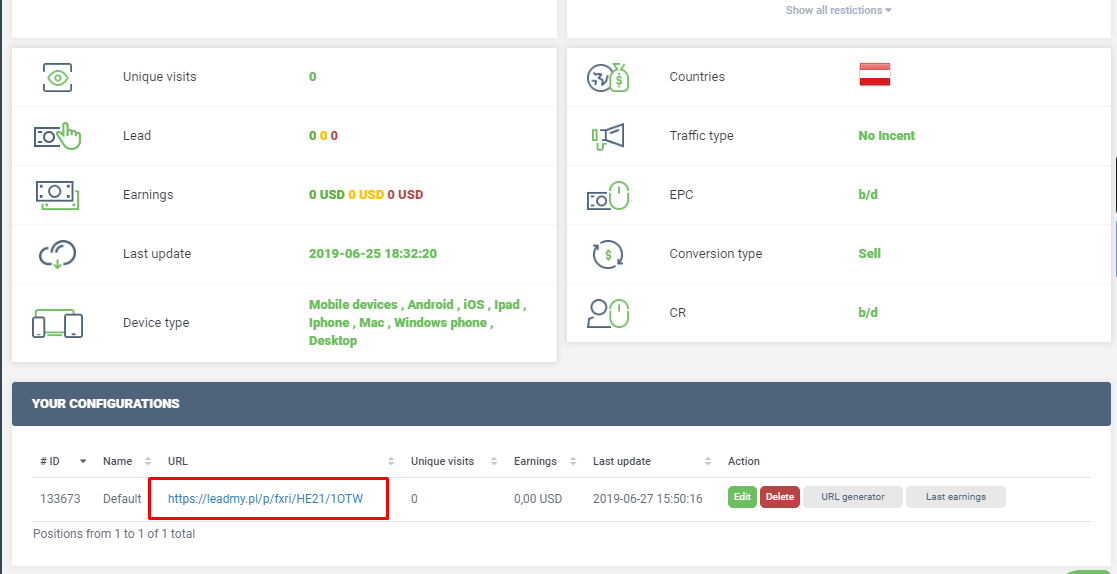
Task: Sort table by URL column arrows
Action: pyautogui.click(x=391, y=461)
